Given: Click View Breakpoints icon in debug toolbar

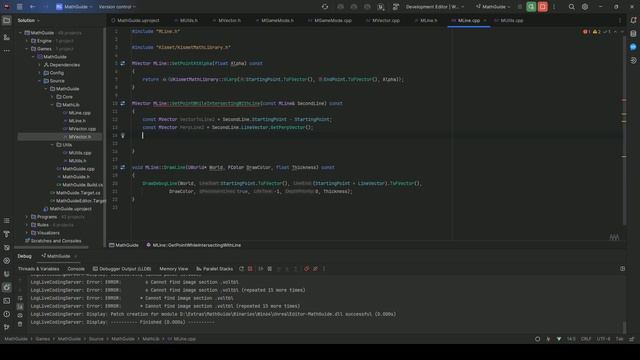Looking at the screenshot, I should pos(307,269).
